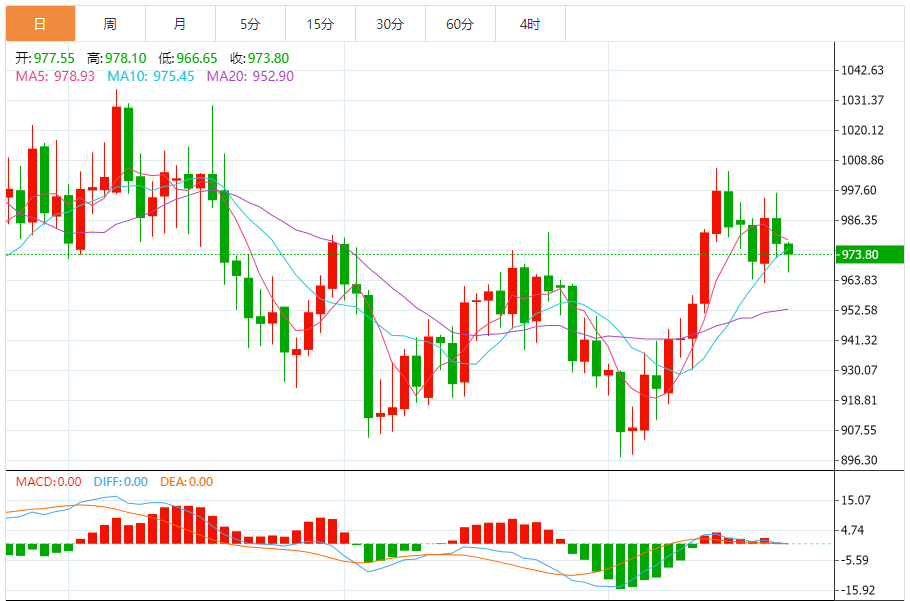Click the 918.81 price axis label
This screenshot has width=910, height=601.
point(860,400)
